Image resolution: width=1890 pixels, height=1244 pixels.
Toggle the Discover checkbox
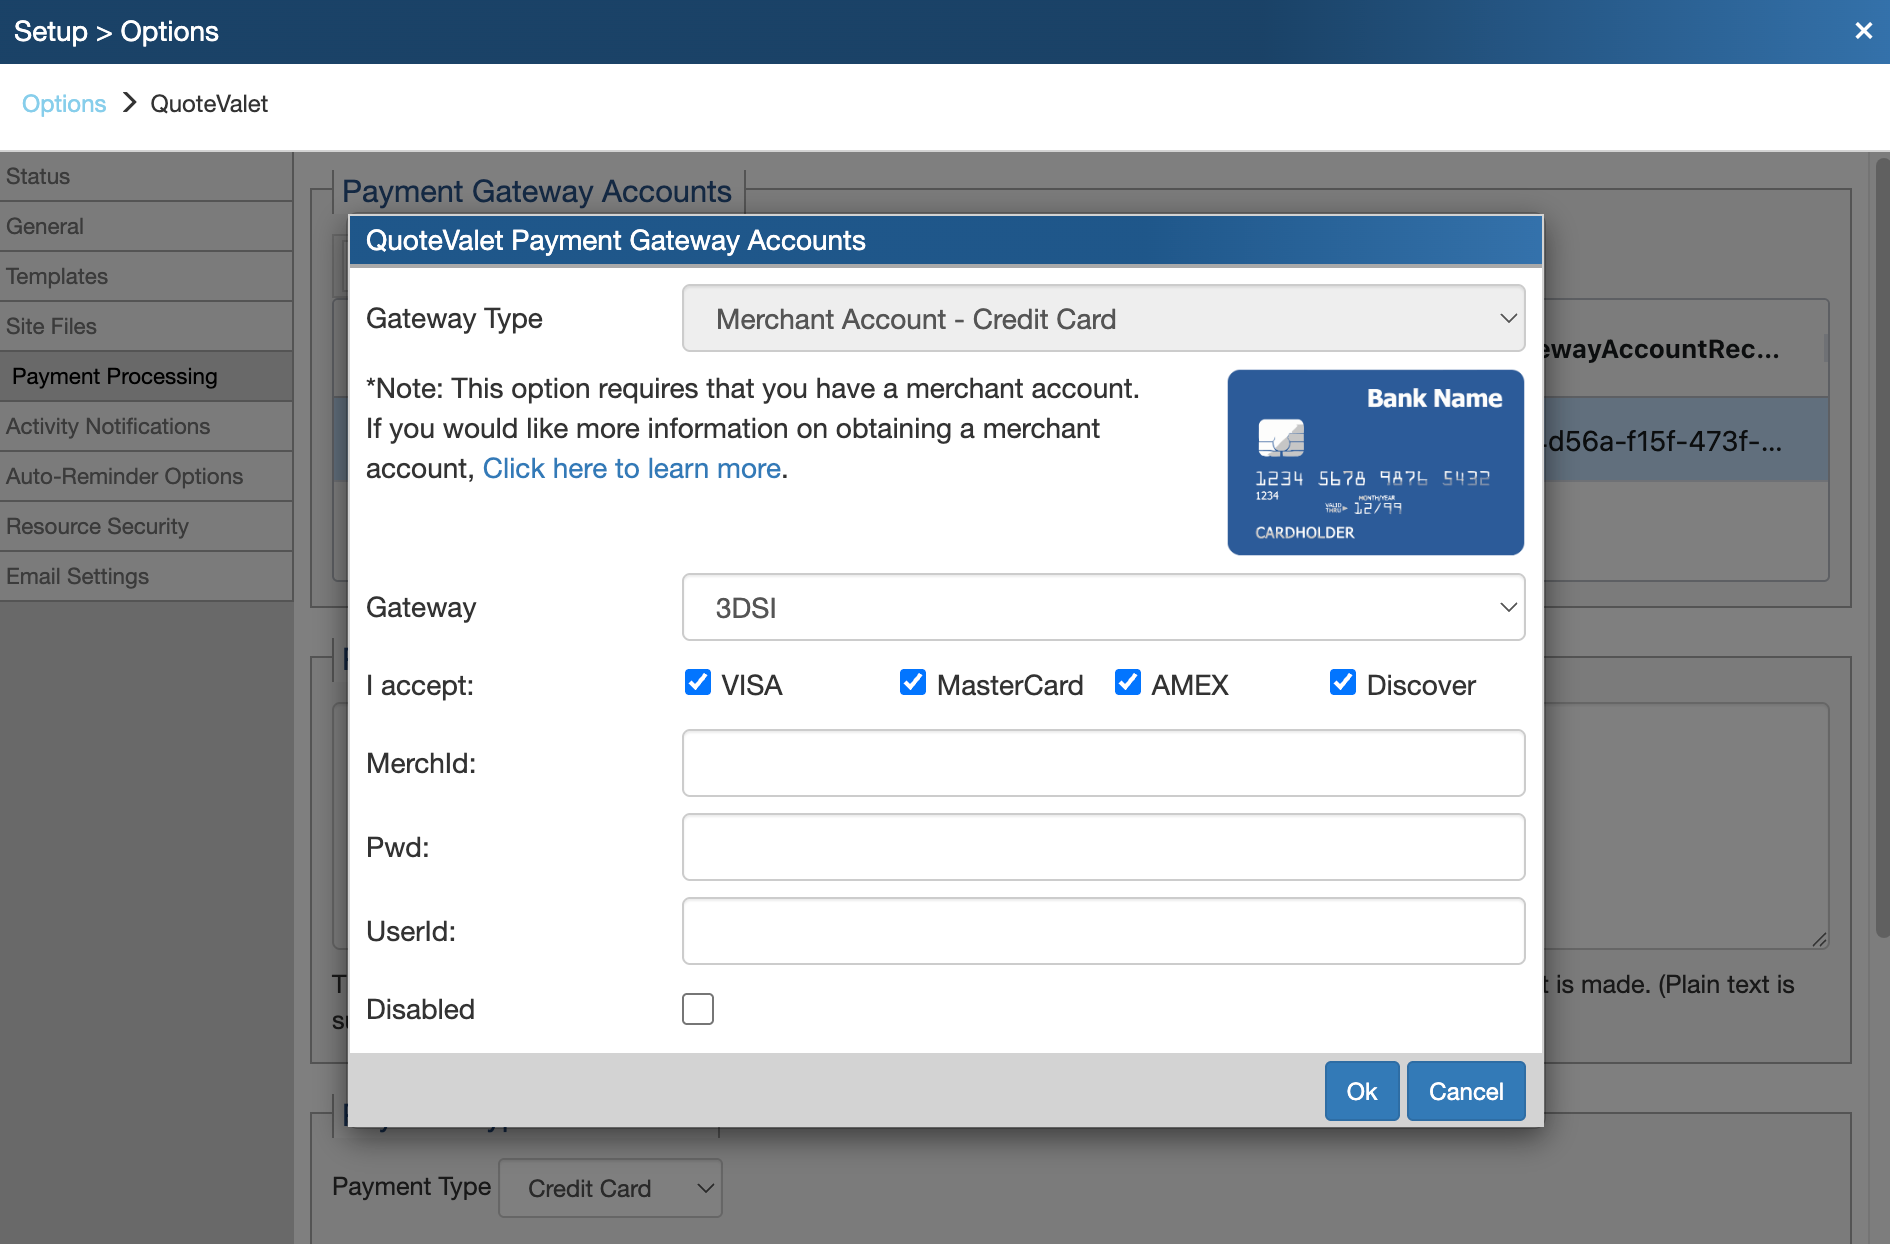tap(1343, 683)
